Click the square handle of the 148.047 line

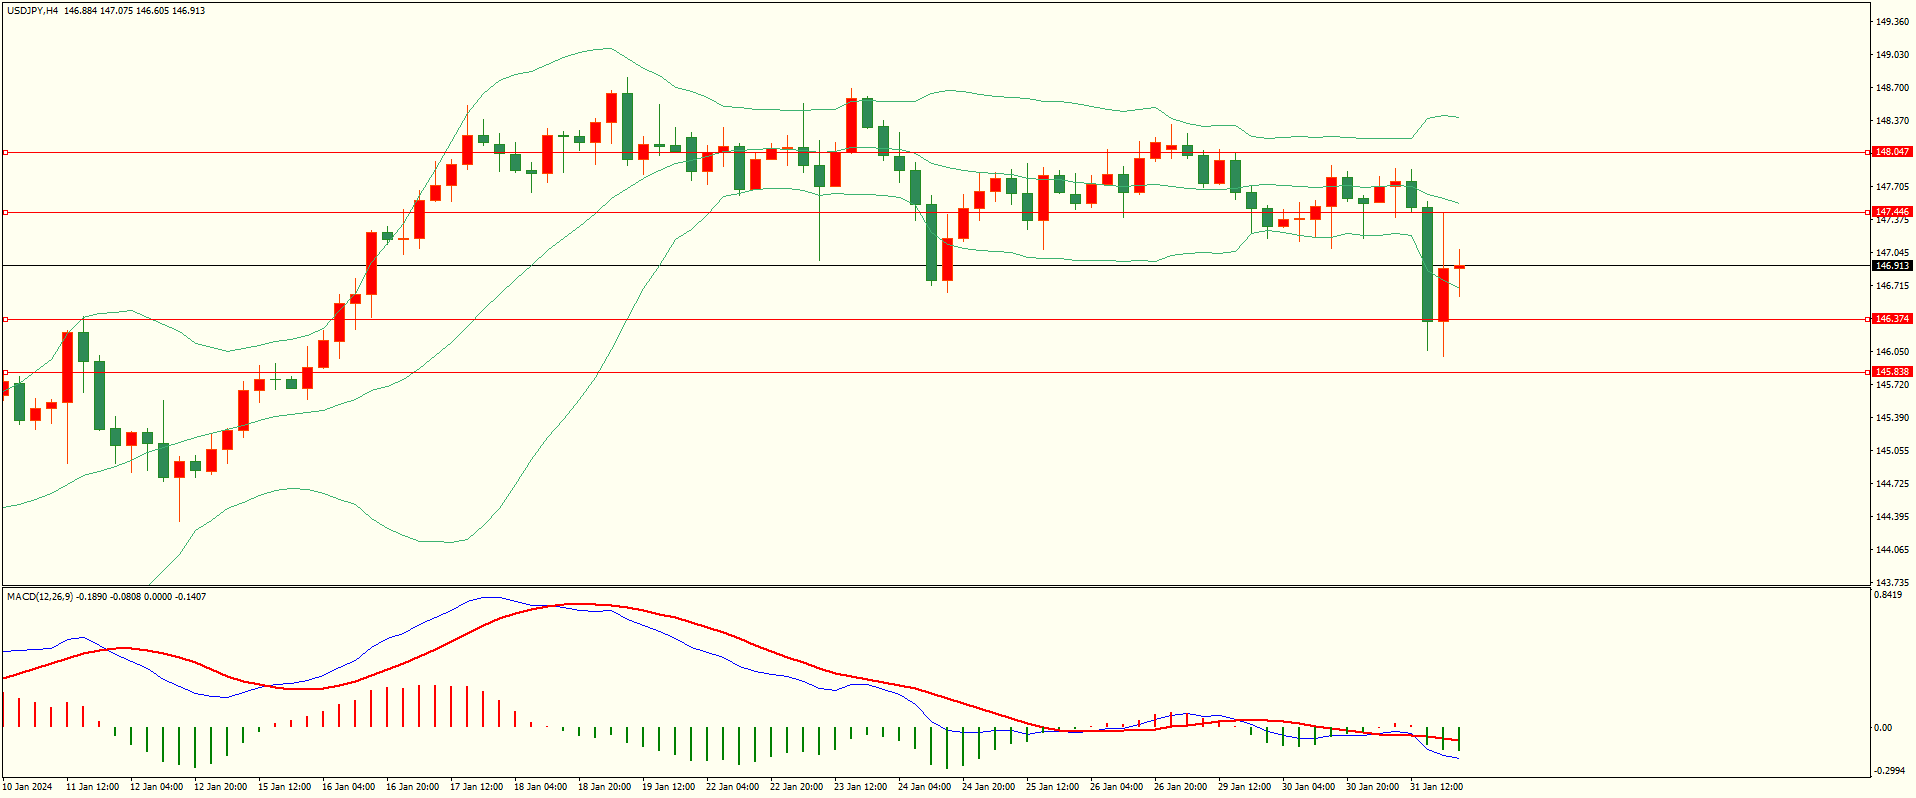5,153
